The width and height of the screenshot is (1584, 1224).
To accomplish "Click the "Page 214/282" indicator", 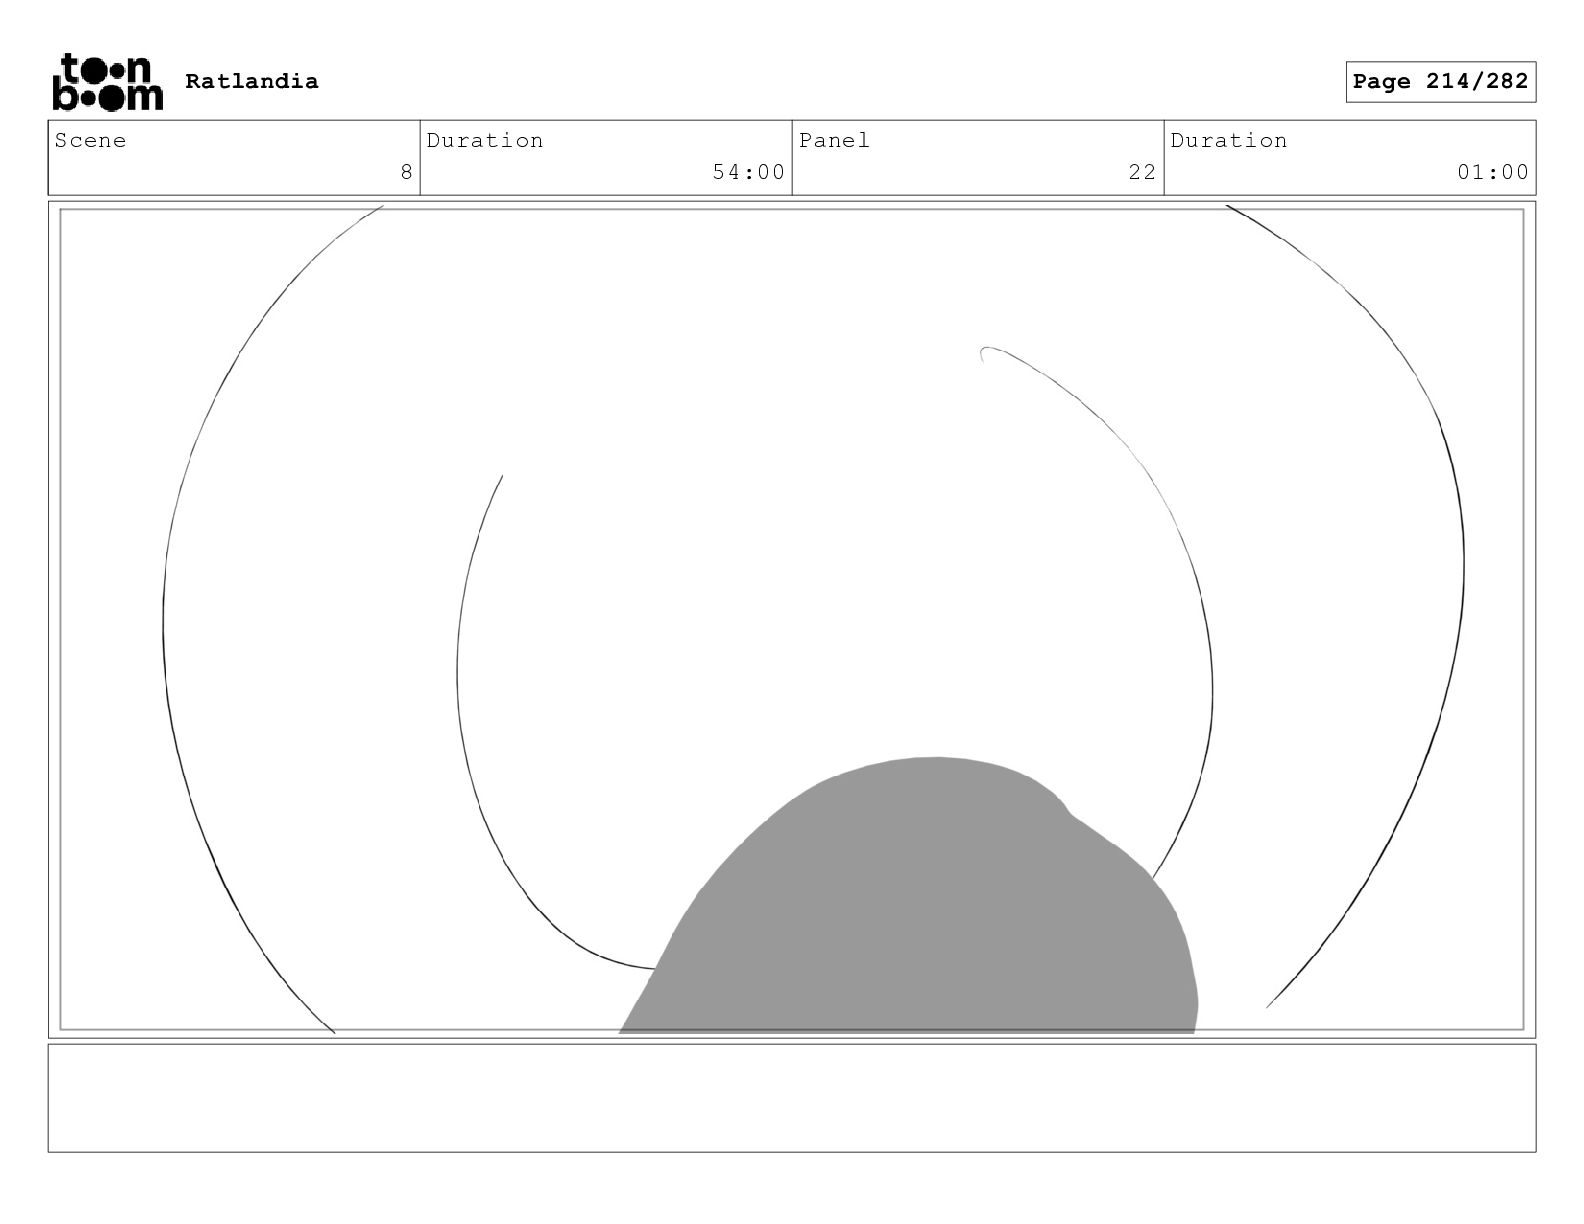I will point(1440,82).
